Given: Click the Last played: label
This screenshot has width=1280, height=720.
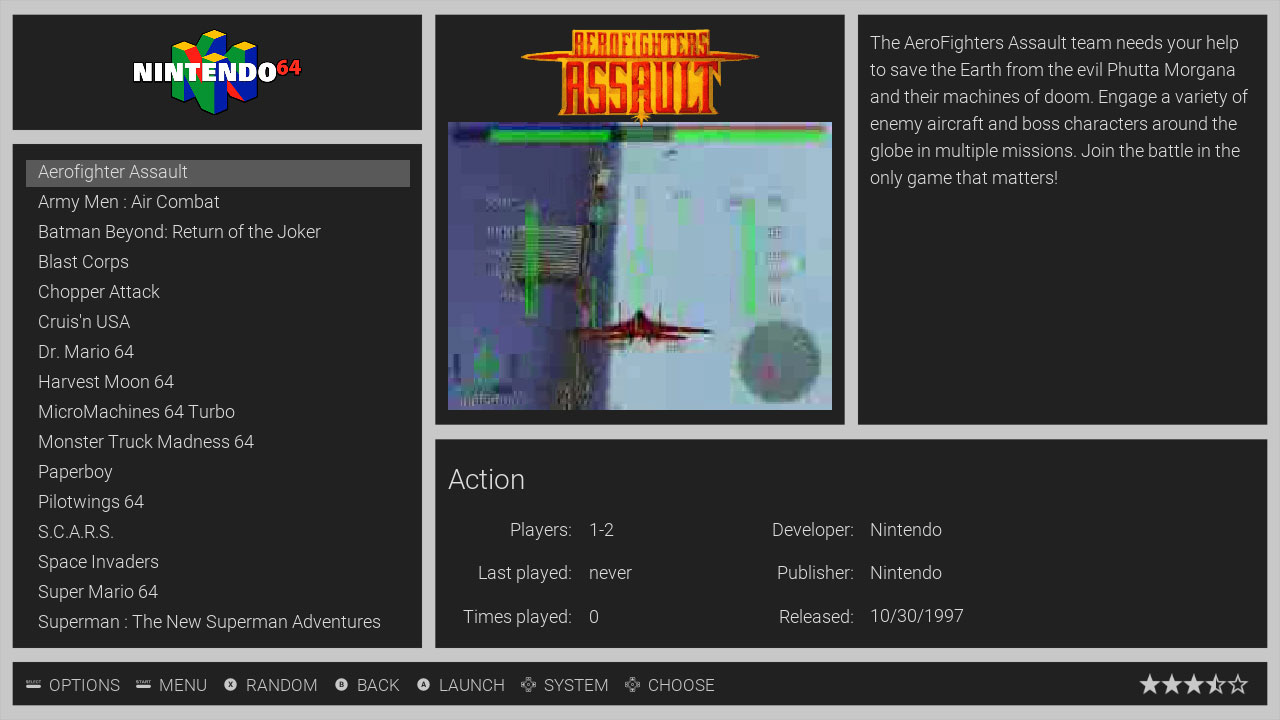Looking at the screenshot, I should 525,573.
